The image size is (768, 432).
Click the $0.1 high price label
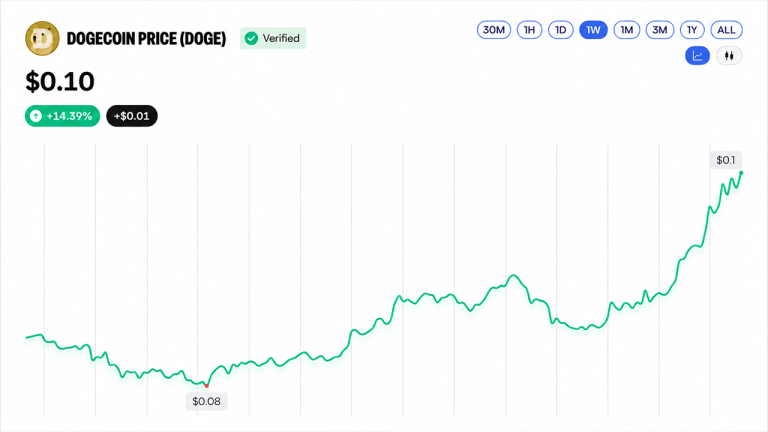coord(725,160)
